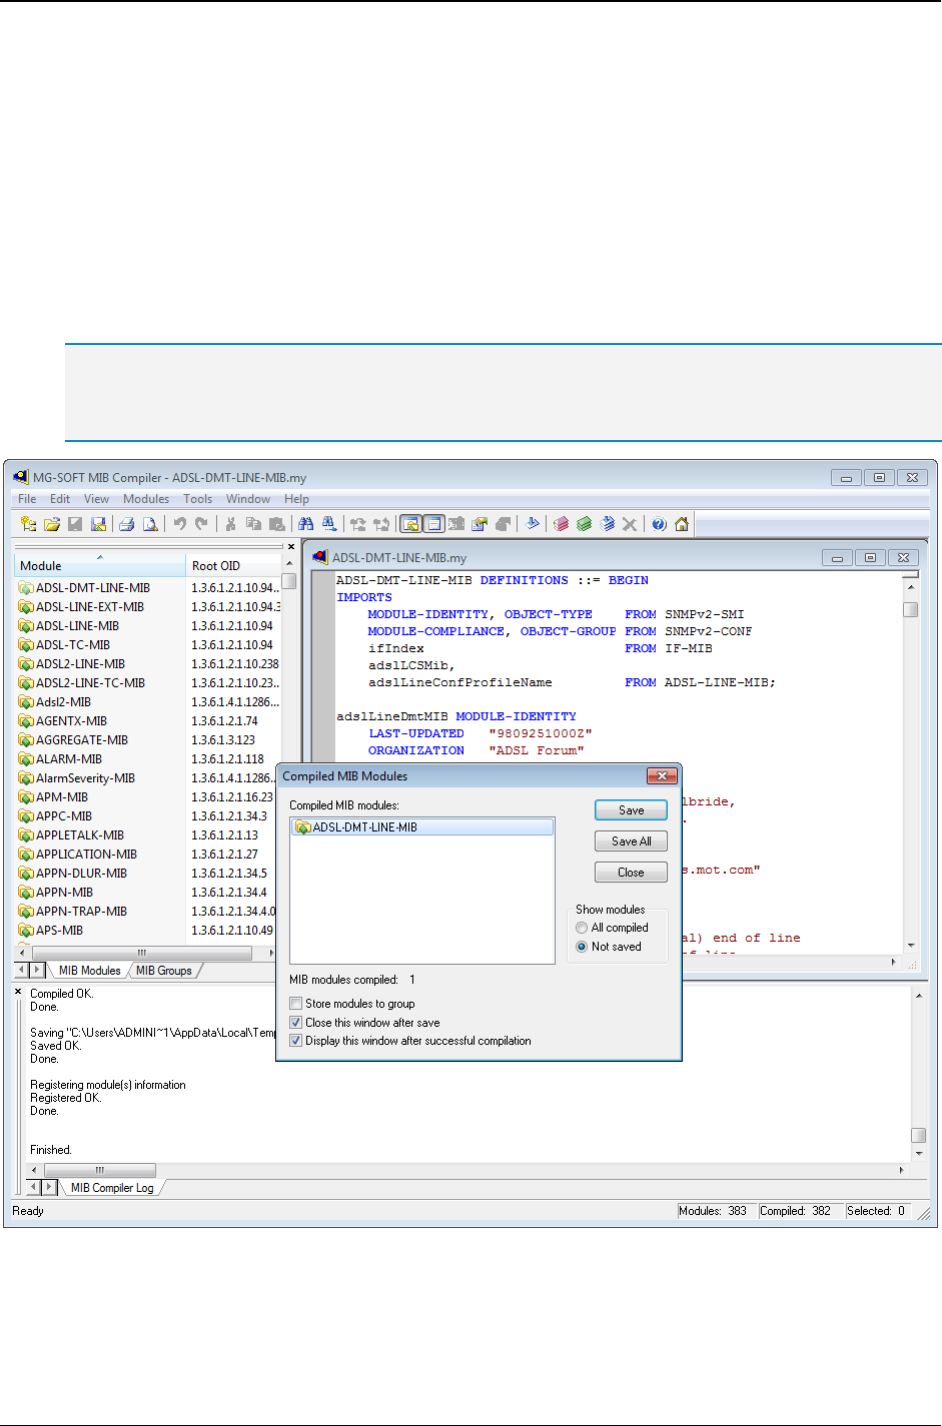
Task: Click the New file toolbar icon
Action: click(28, 524)
